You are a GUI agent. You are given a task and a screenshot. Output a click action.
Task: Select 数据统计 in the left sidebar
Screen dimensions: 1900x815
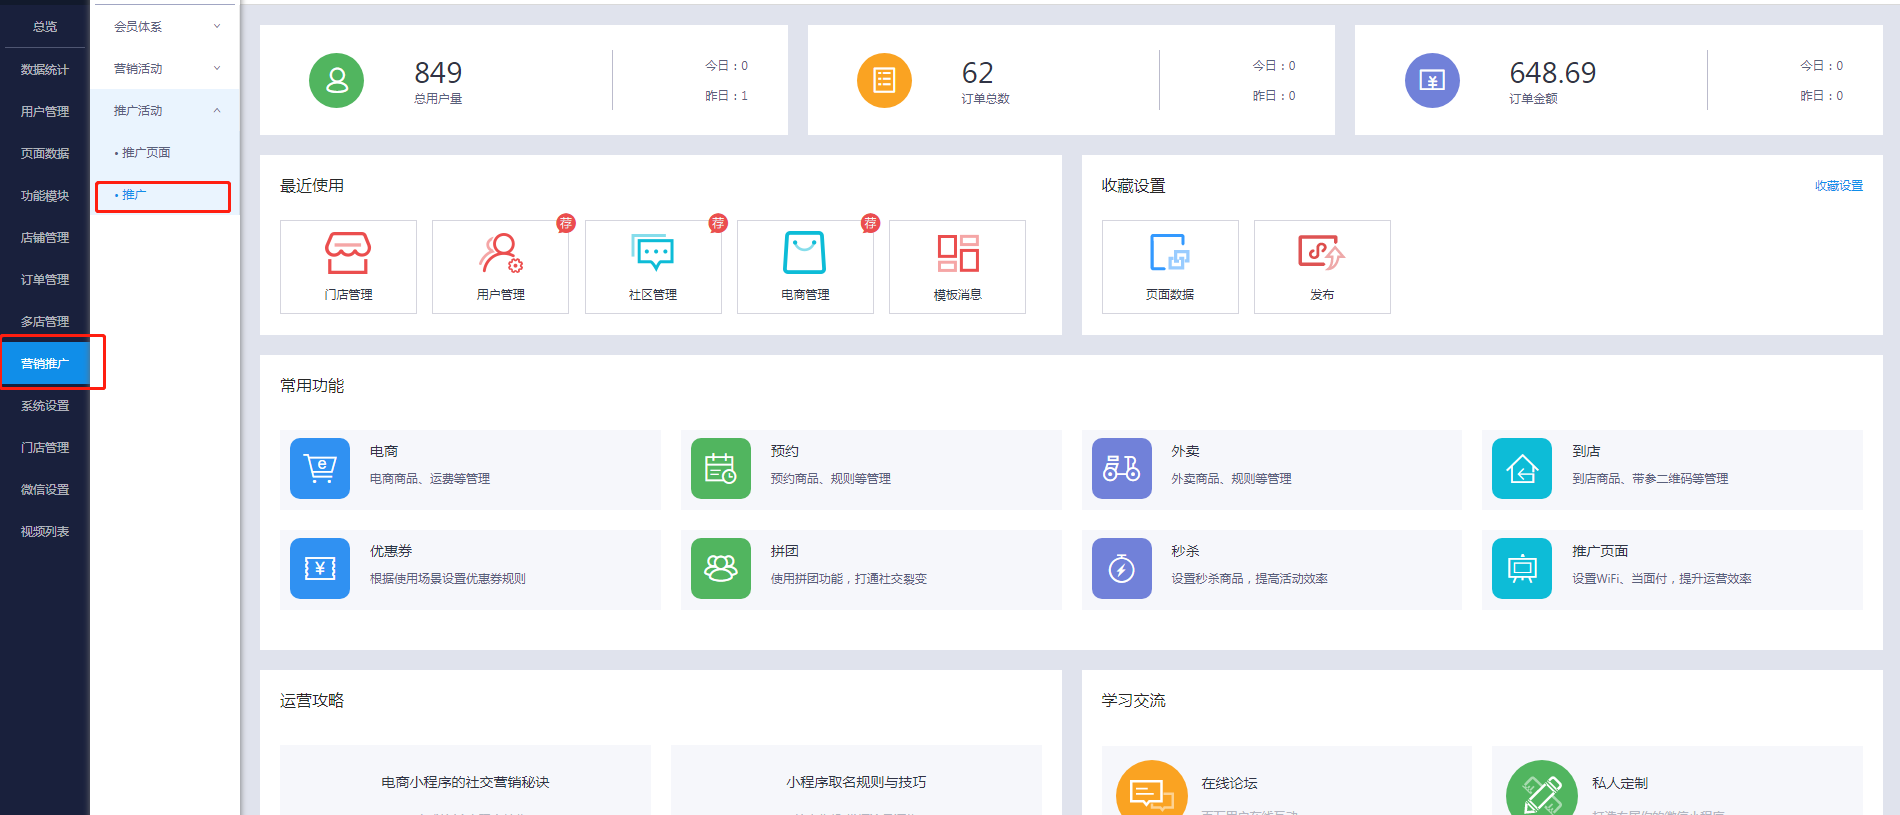(x=45, y=70)
